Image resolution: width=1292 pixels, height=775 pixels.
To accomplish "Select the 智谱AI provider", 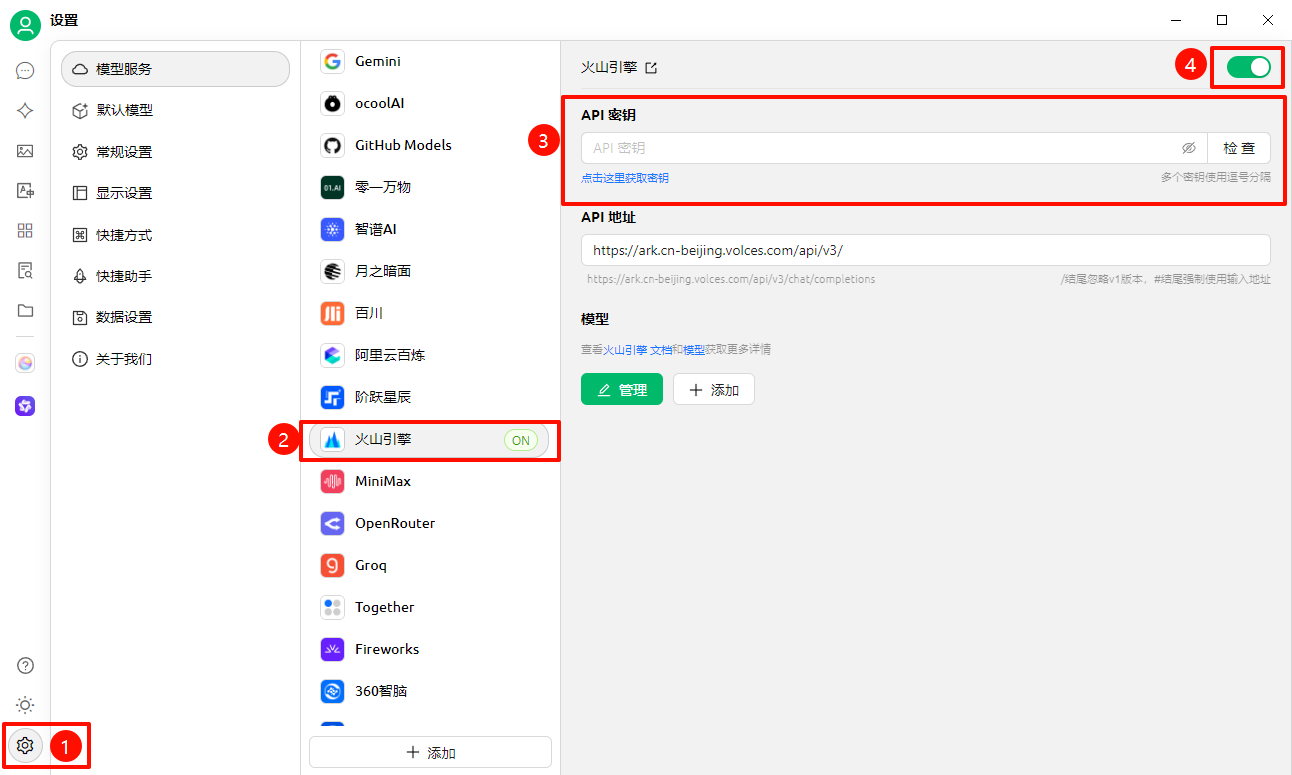I will pyautogui.click(x=430, y=229).
